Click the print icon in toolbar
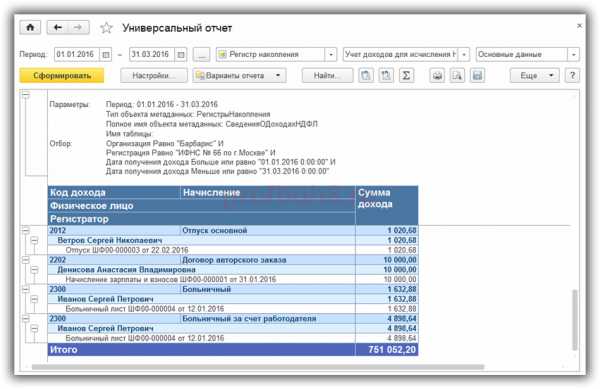The width and height of the screenshot is (600, 389). pos(437,76)
